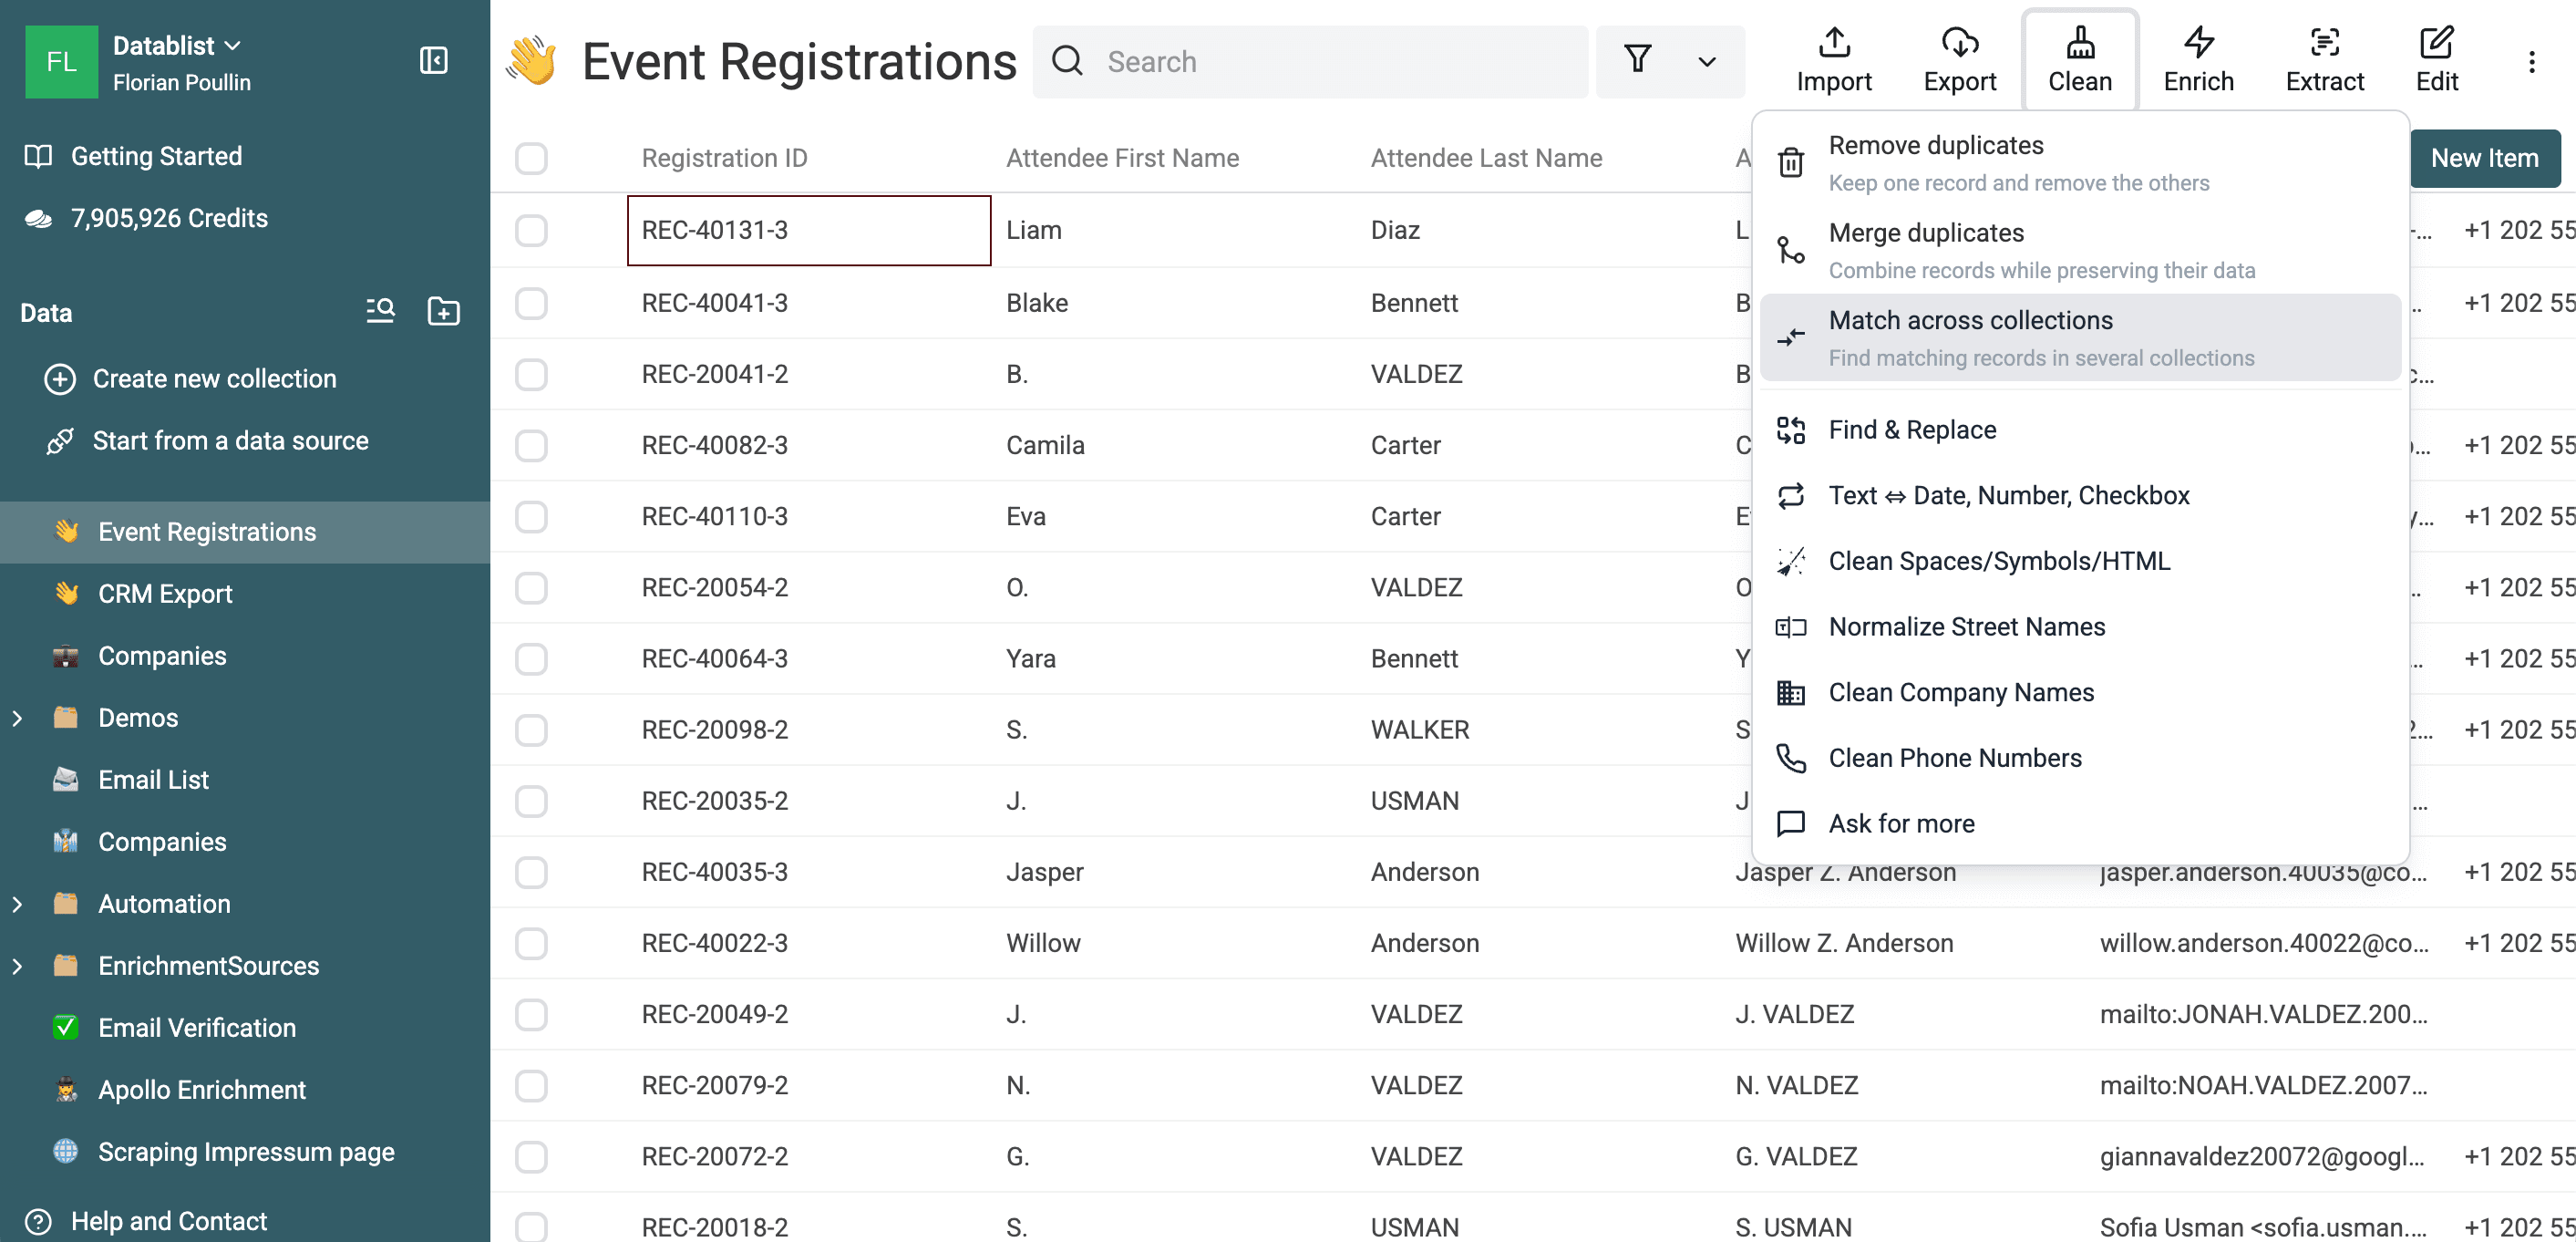Click the Create new collection plus icon
Screen dimensions: 2576x1242
click(60, 379)
